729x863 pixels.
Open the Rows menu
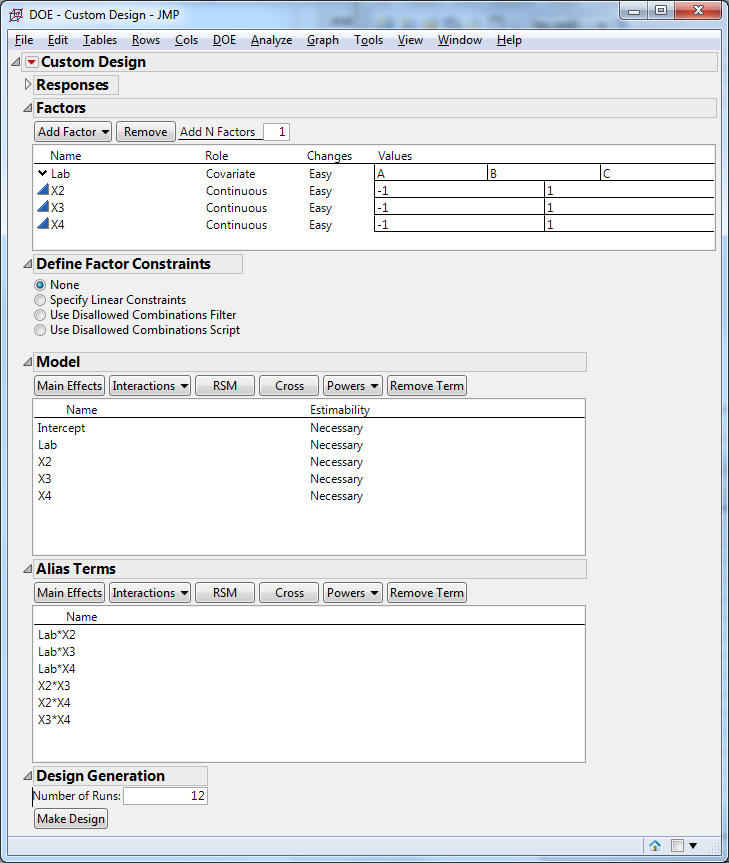coord(146,40)
